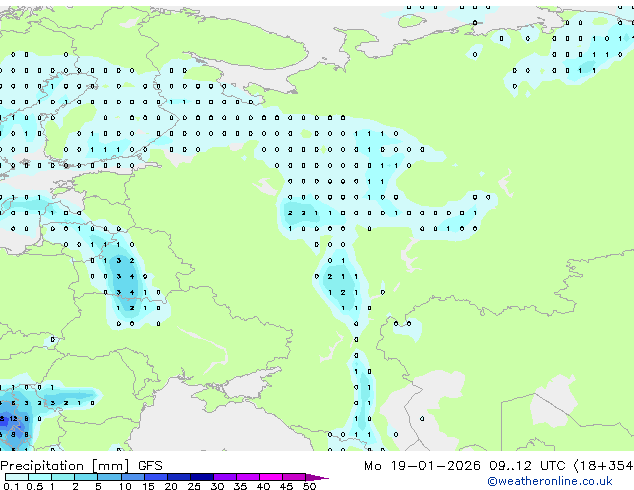Select the 45–50 mm legend swatch
634x490 pixels.
point(294,477)
